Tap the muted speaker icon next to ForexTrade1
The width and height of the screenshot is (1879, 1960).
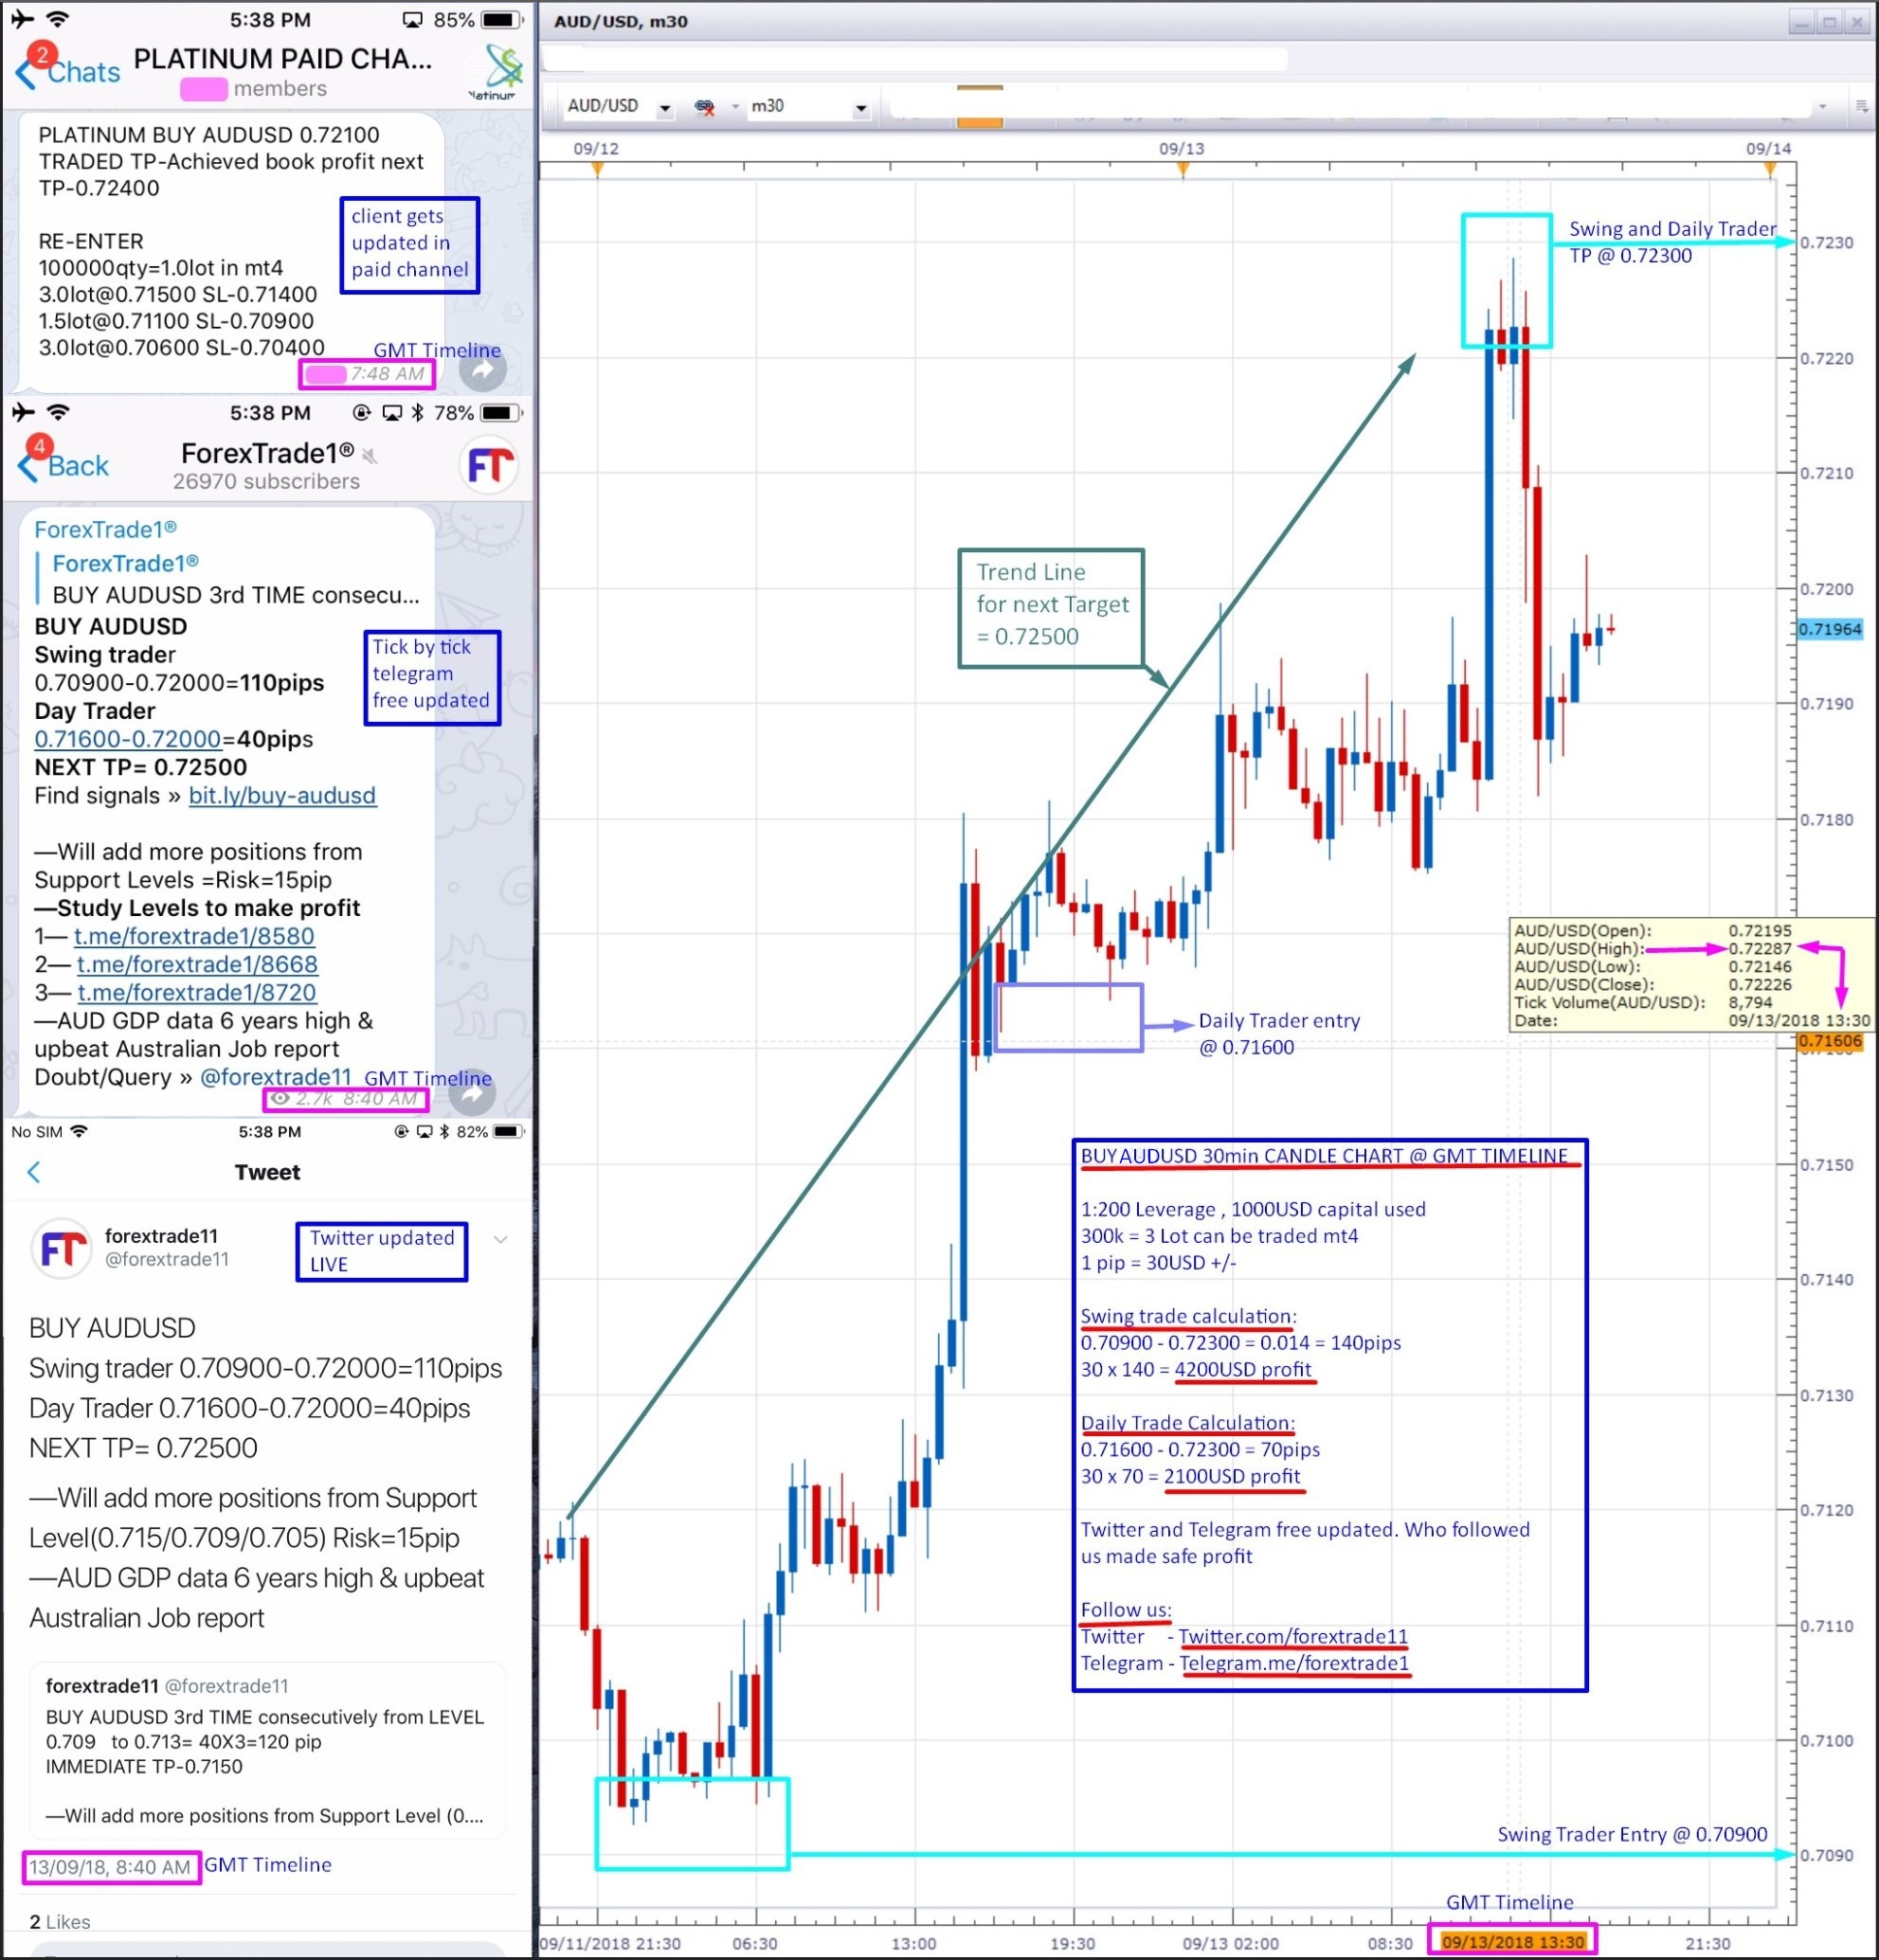click(371, 456)
